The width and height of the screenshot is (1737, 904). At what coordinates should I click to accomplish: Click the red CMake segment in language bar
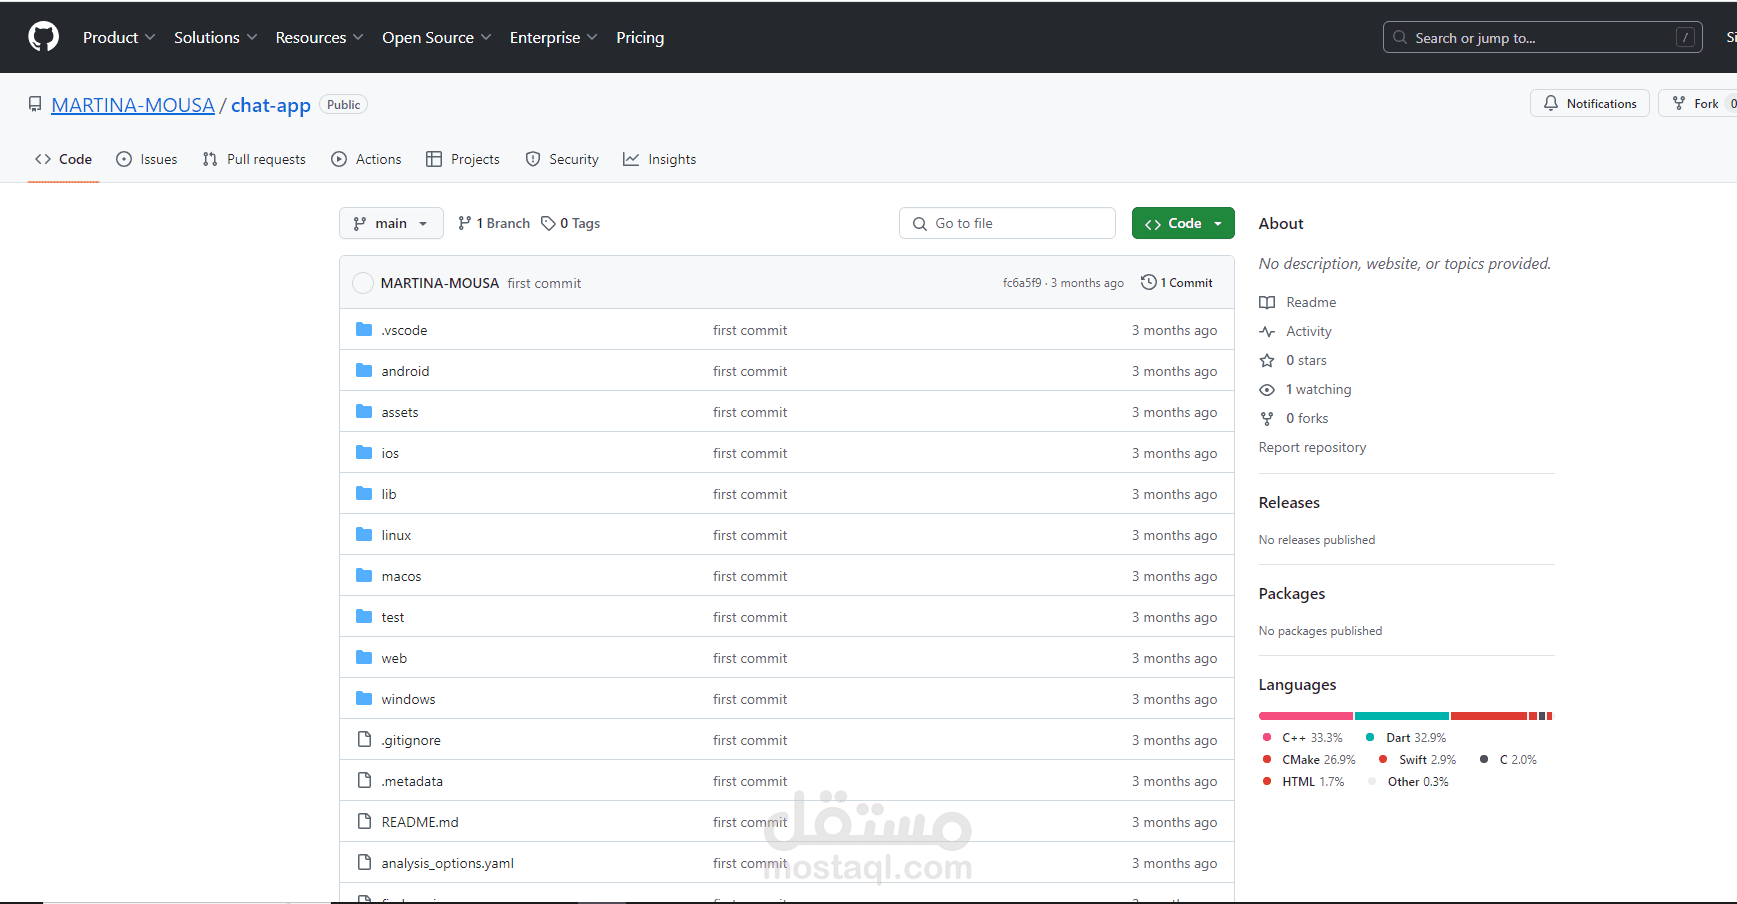(x=1489, y=716)
